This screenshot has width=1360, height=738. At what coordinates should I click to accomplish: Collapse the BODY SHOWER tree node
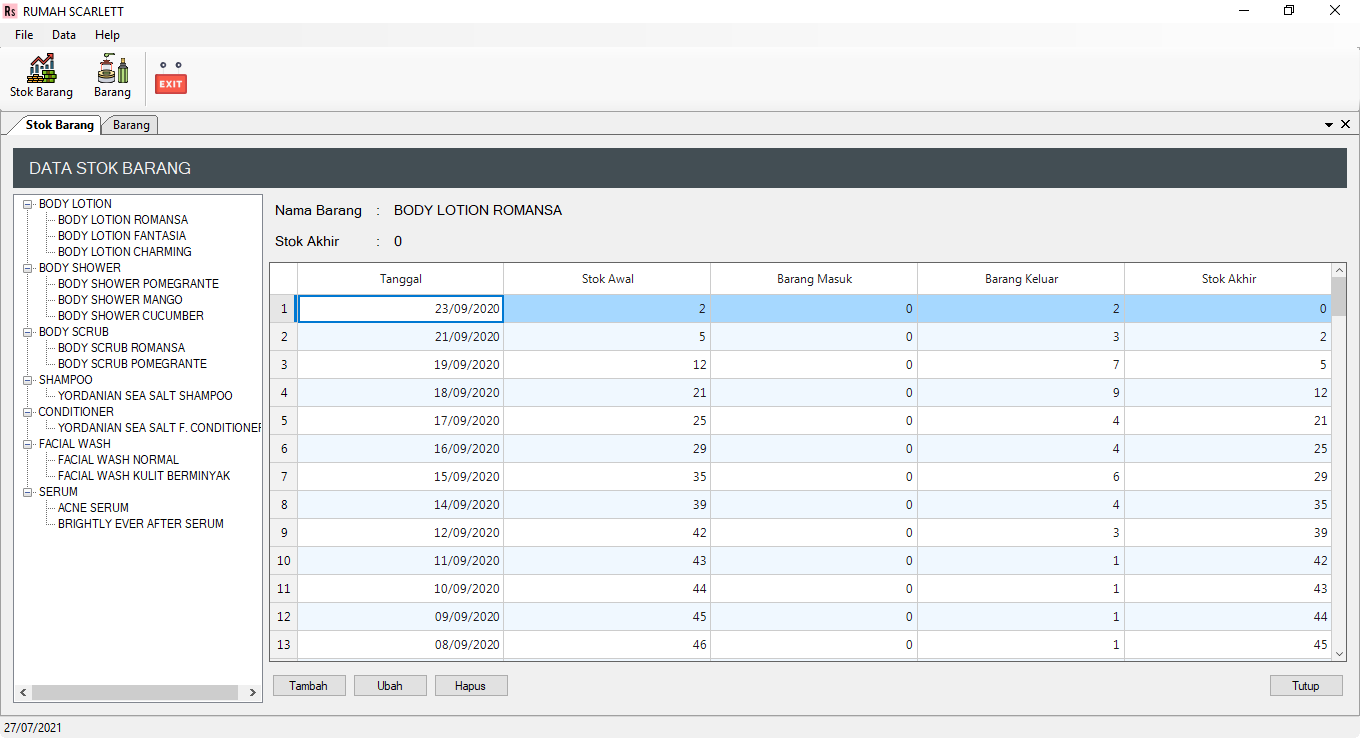point(28,268)
